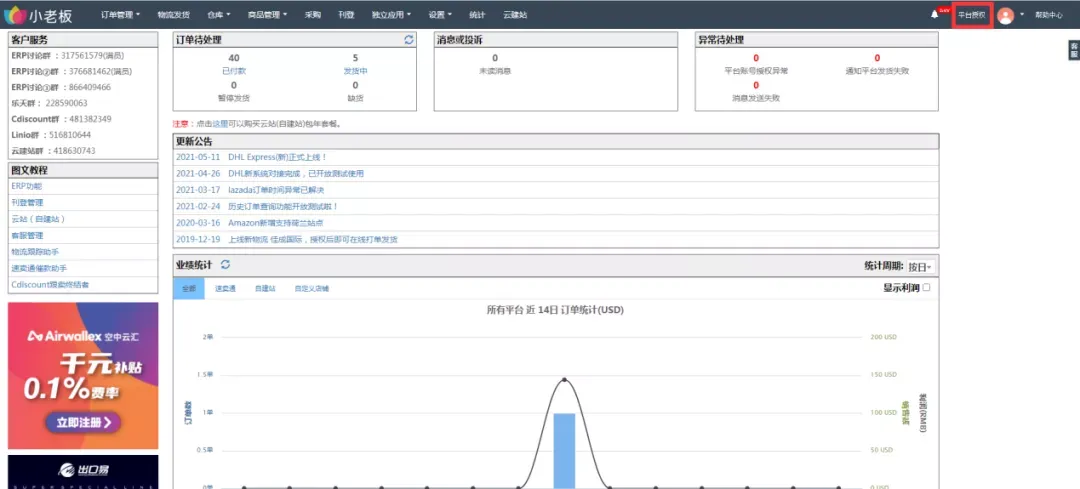Expand the 商品管理 menu
Screen dimensions: 1080x489
pyautogui.click(x=267, y=14)
